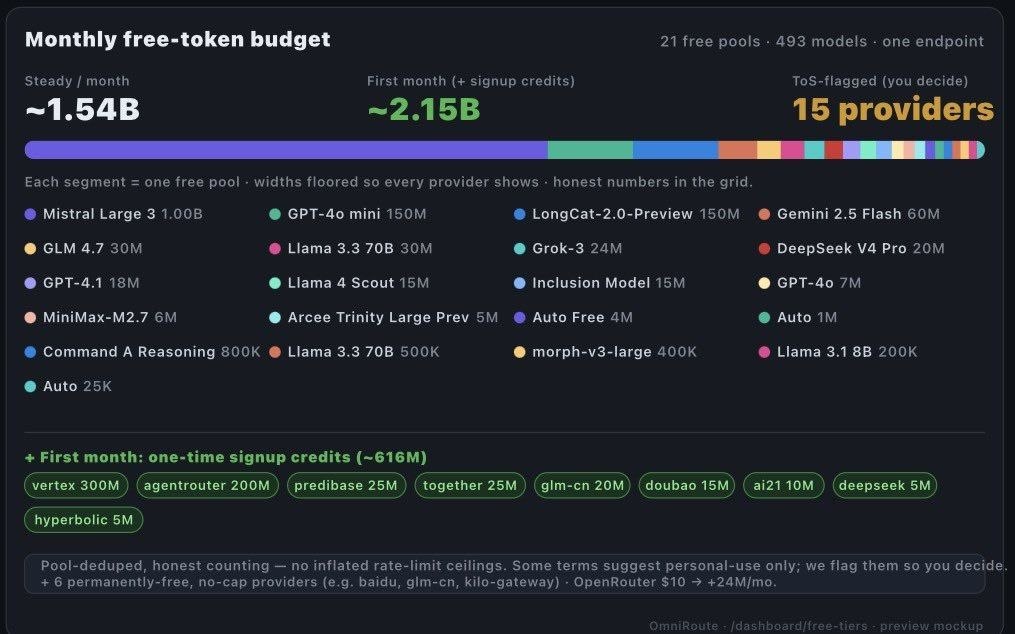Click the large purple Mistral bar segment
The height and width of the screenshot is (634, 1015).
[286, 150]
